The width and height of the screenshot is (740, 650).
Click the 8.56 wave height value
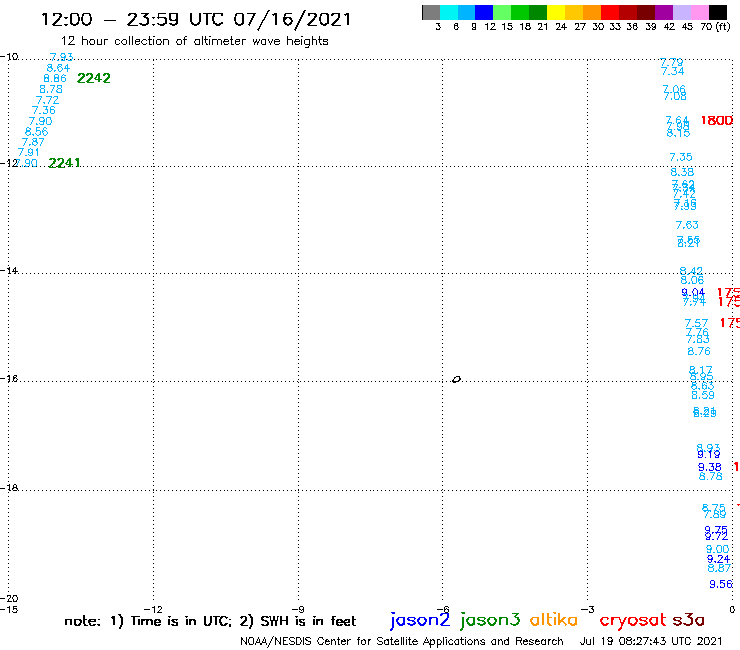[36, 132]
